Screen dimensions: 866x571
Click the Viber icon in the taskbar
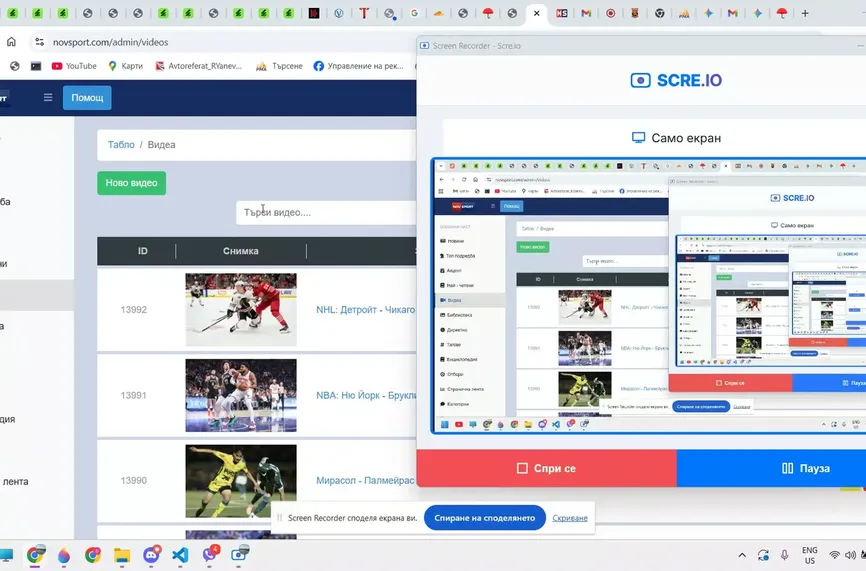(x=210, y=554)
